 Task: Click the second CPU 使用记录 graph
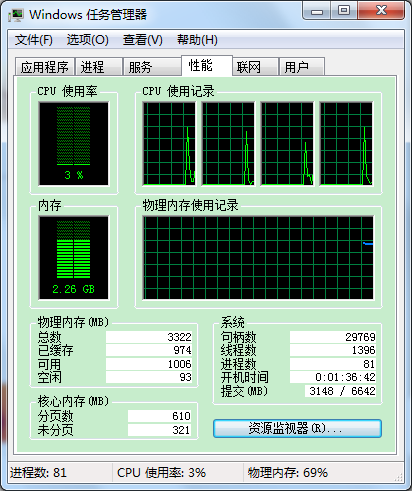click(228, 144)
